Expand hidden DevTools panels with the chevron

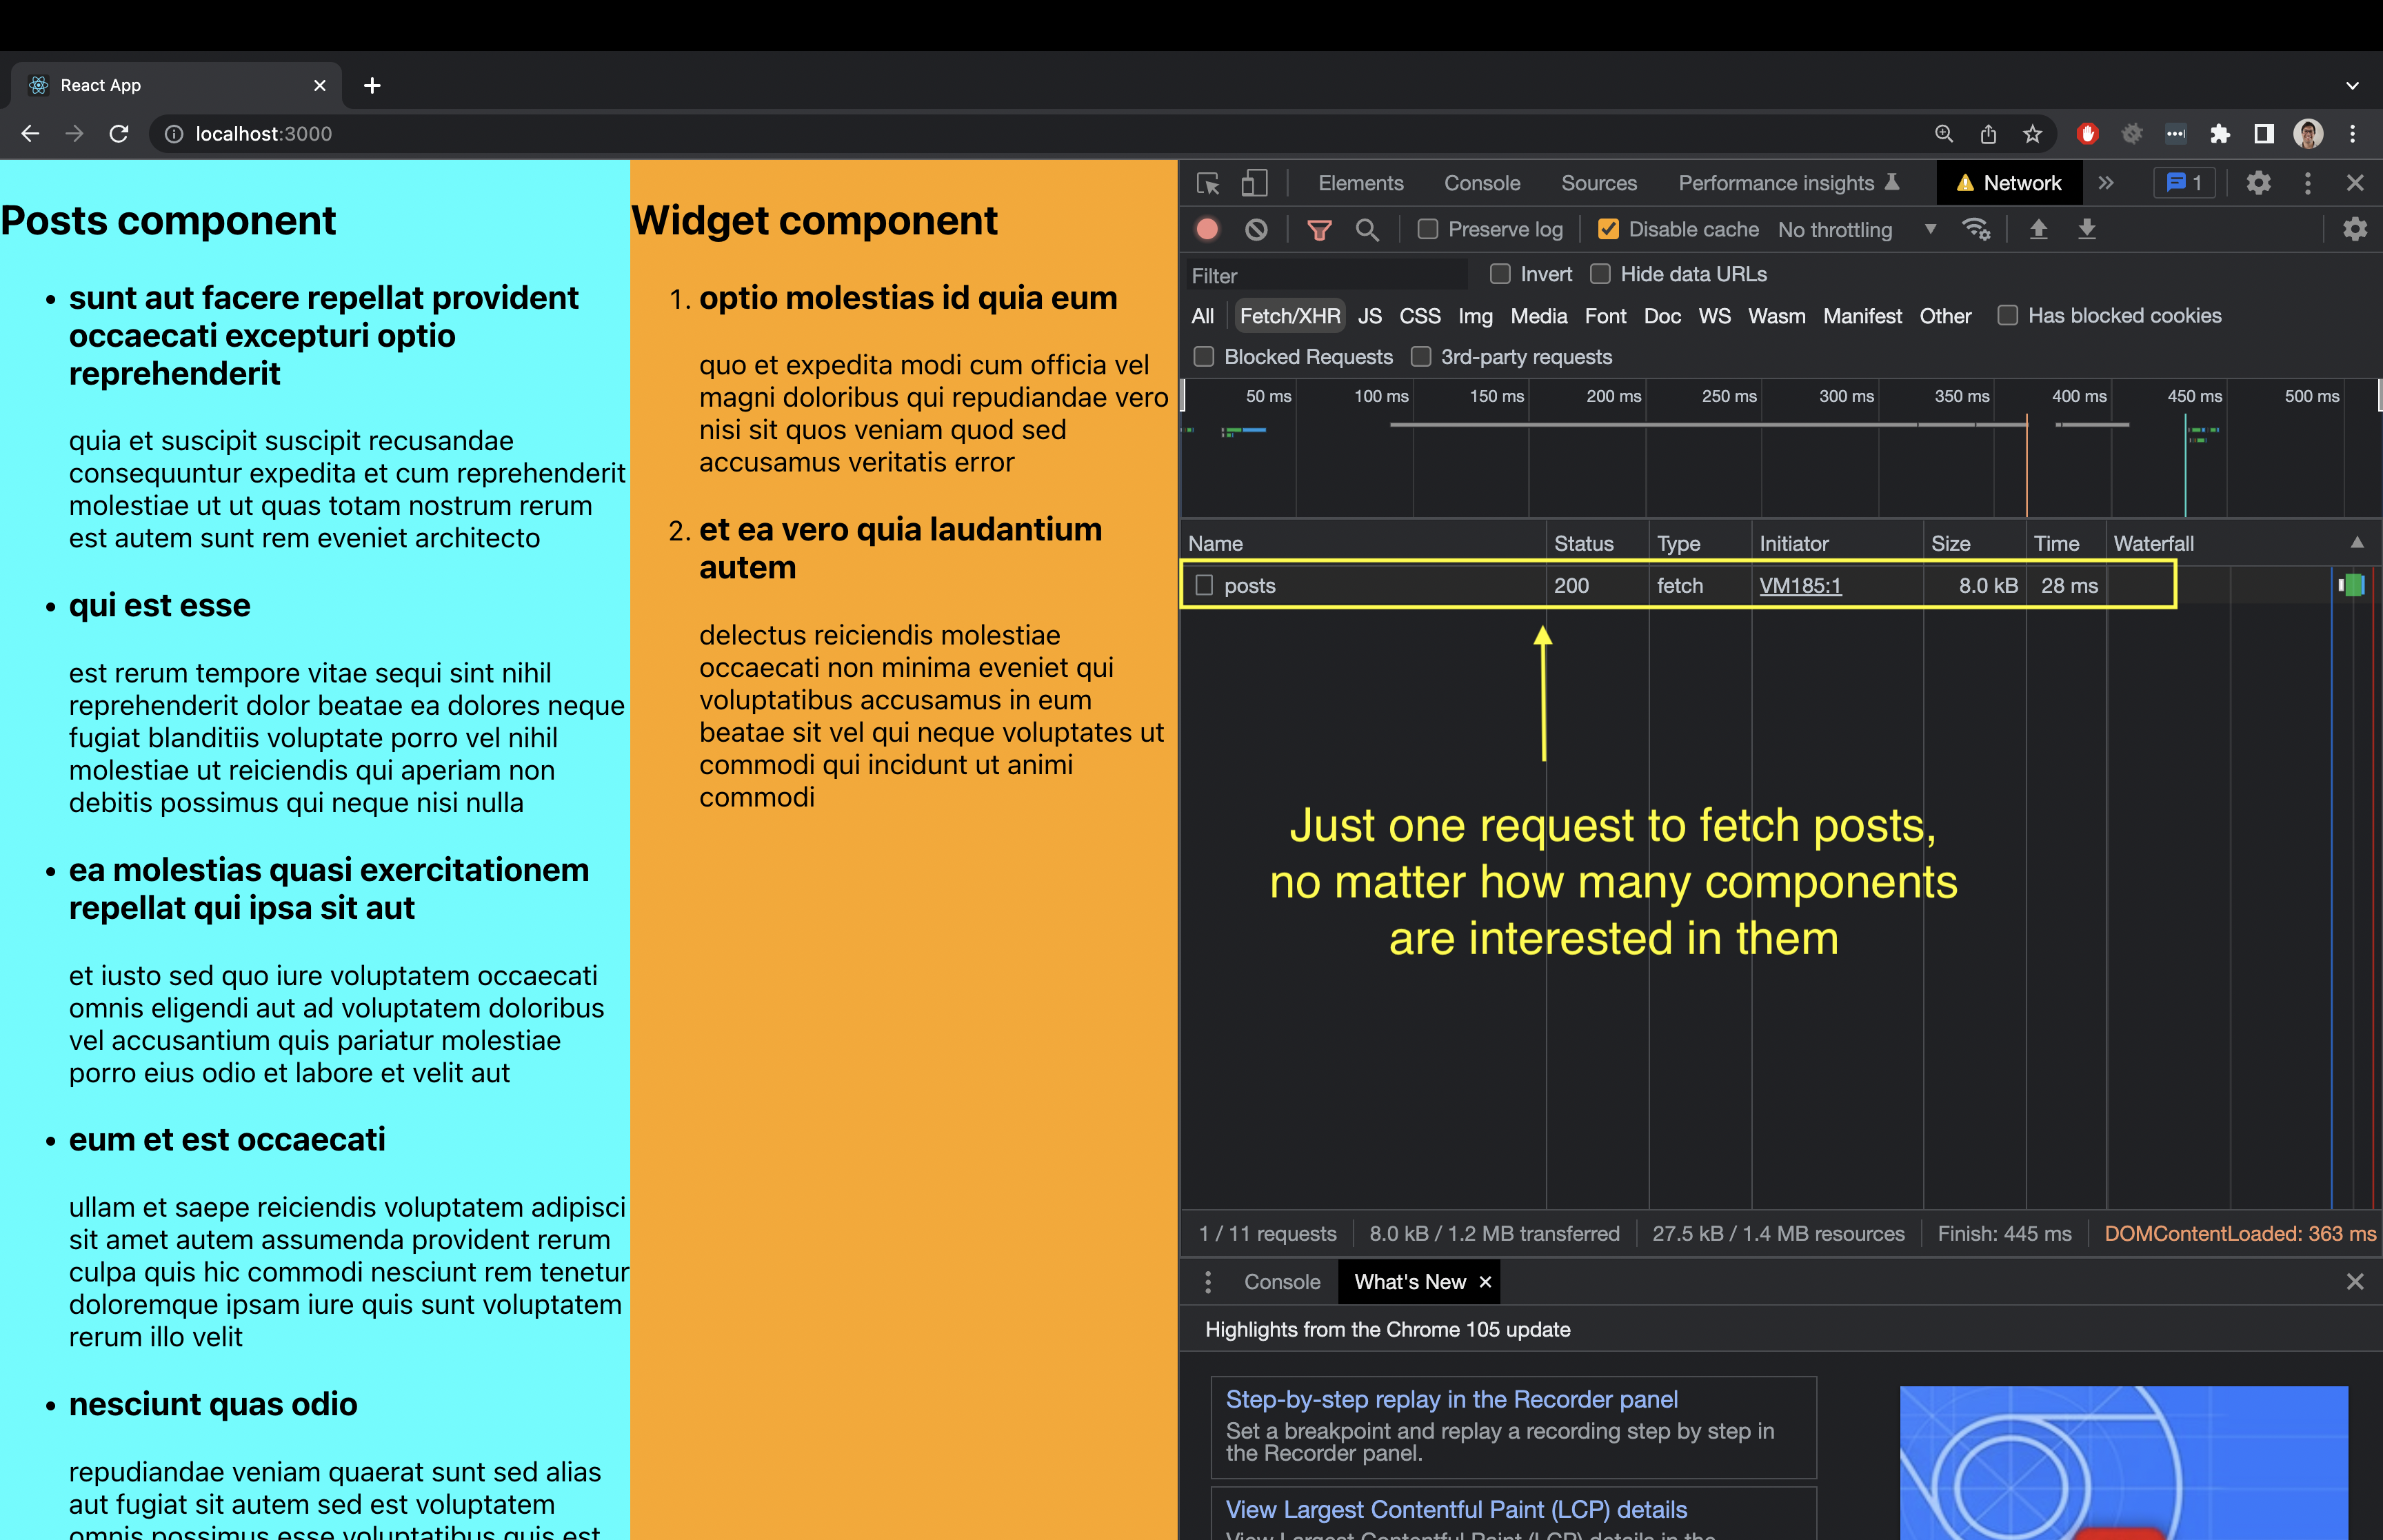coord(2106,183)
